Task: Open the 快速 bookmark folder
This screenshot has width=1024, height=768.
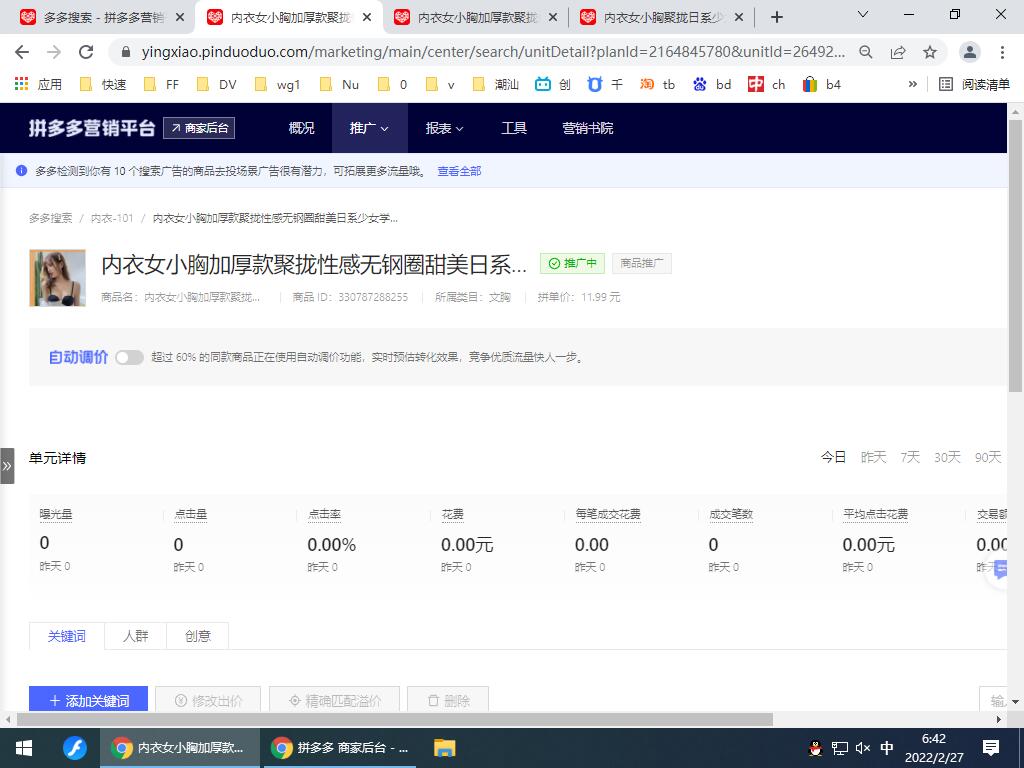Action: 103,84
